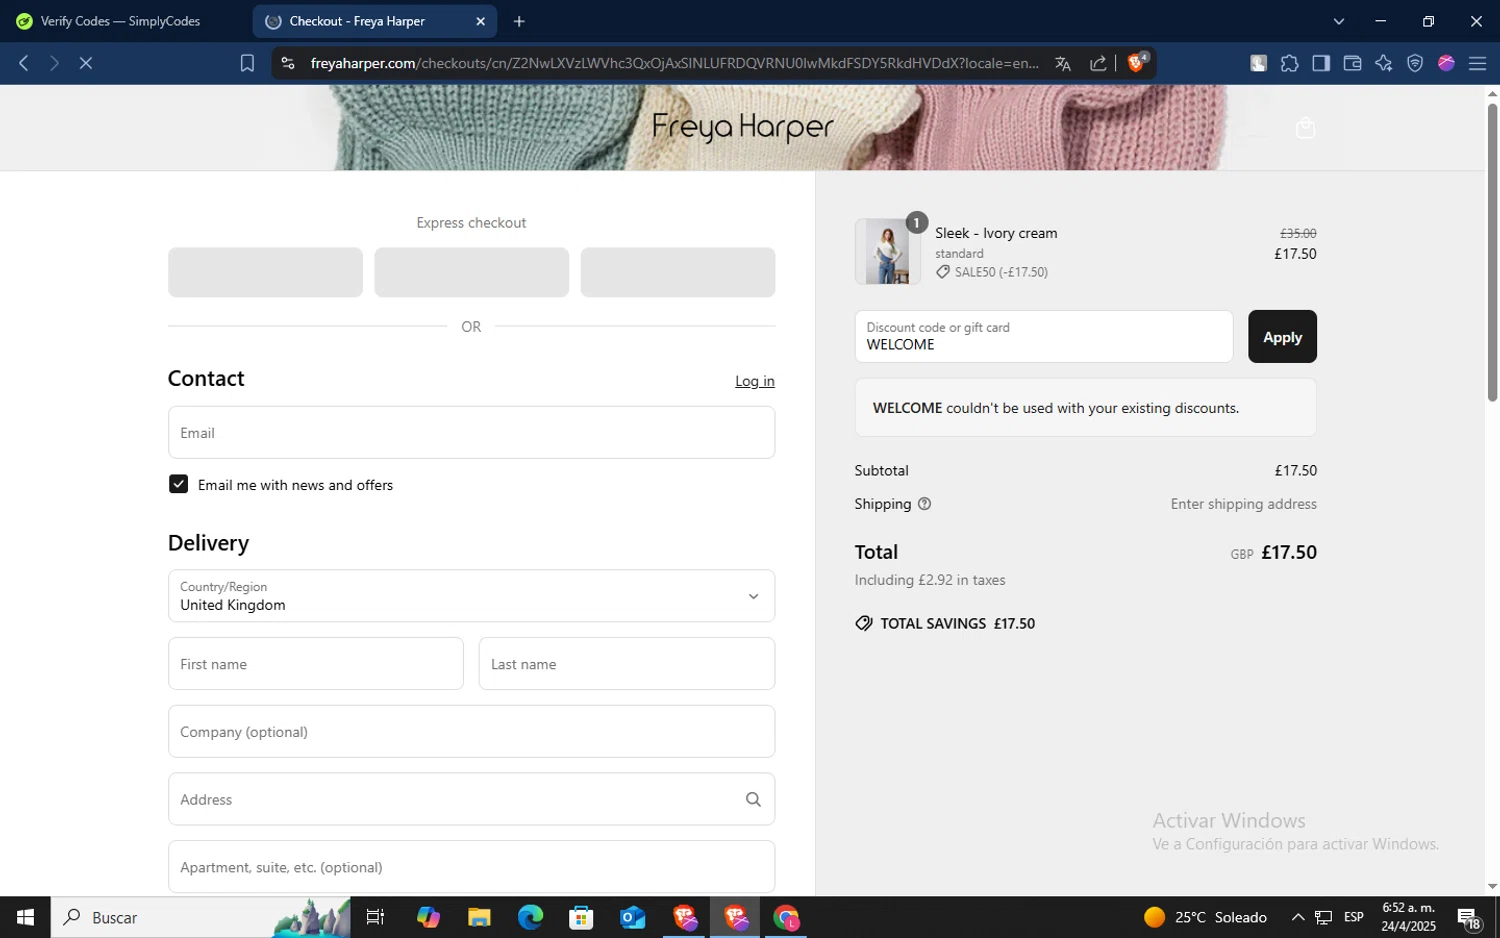Open the taskbar clock and date

click(1409, 917)
